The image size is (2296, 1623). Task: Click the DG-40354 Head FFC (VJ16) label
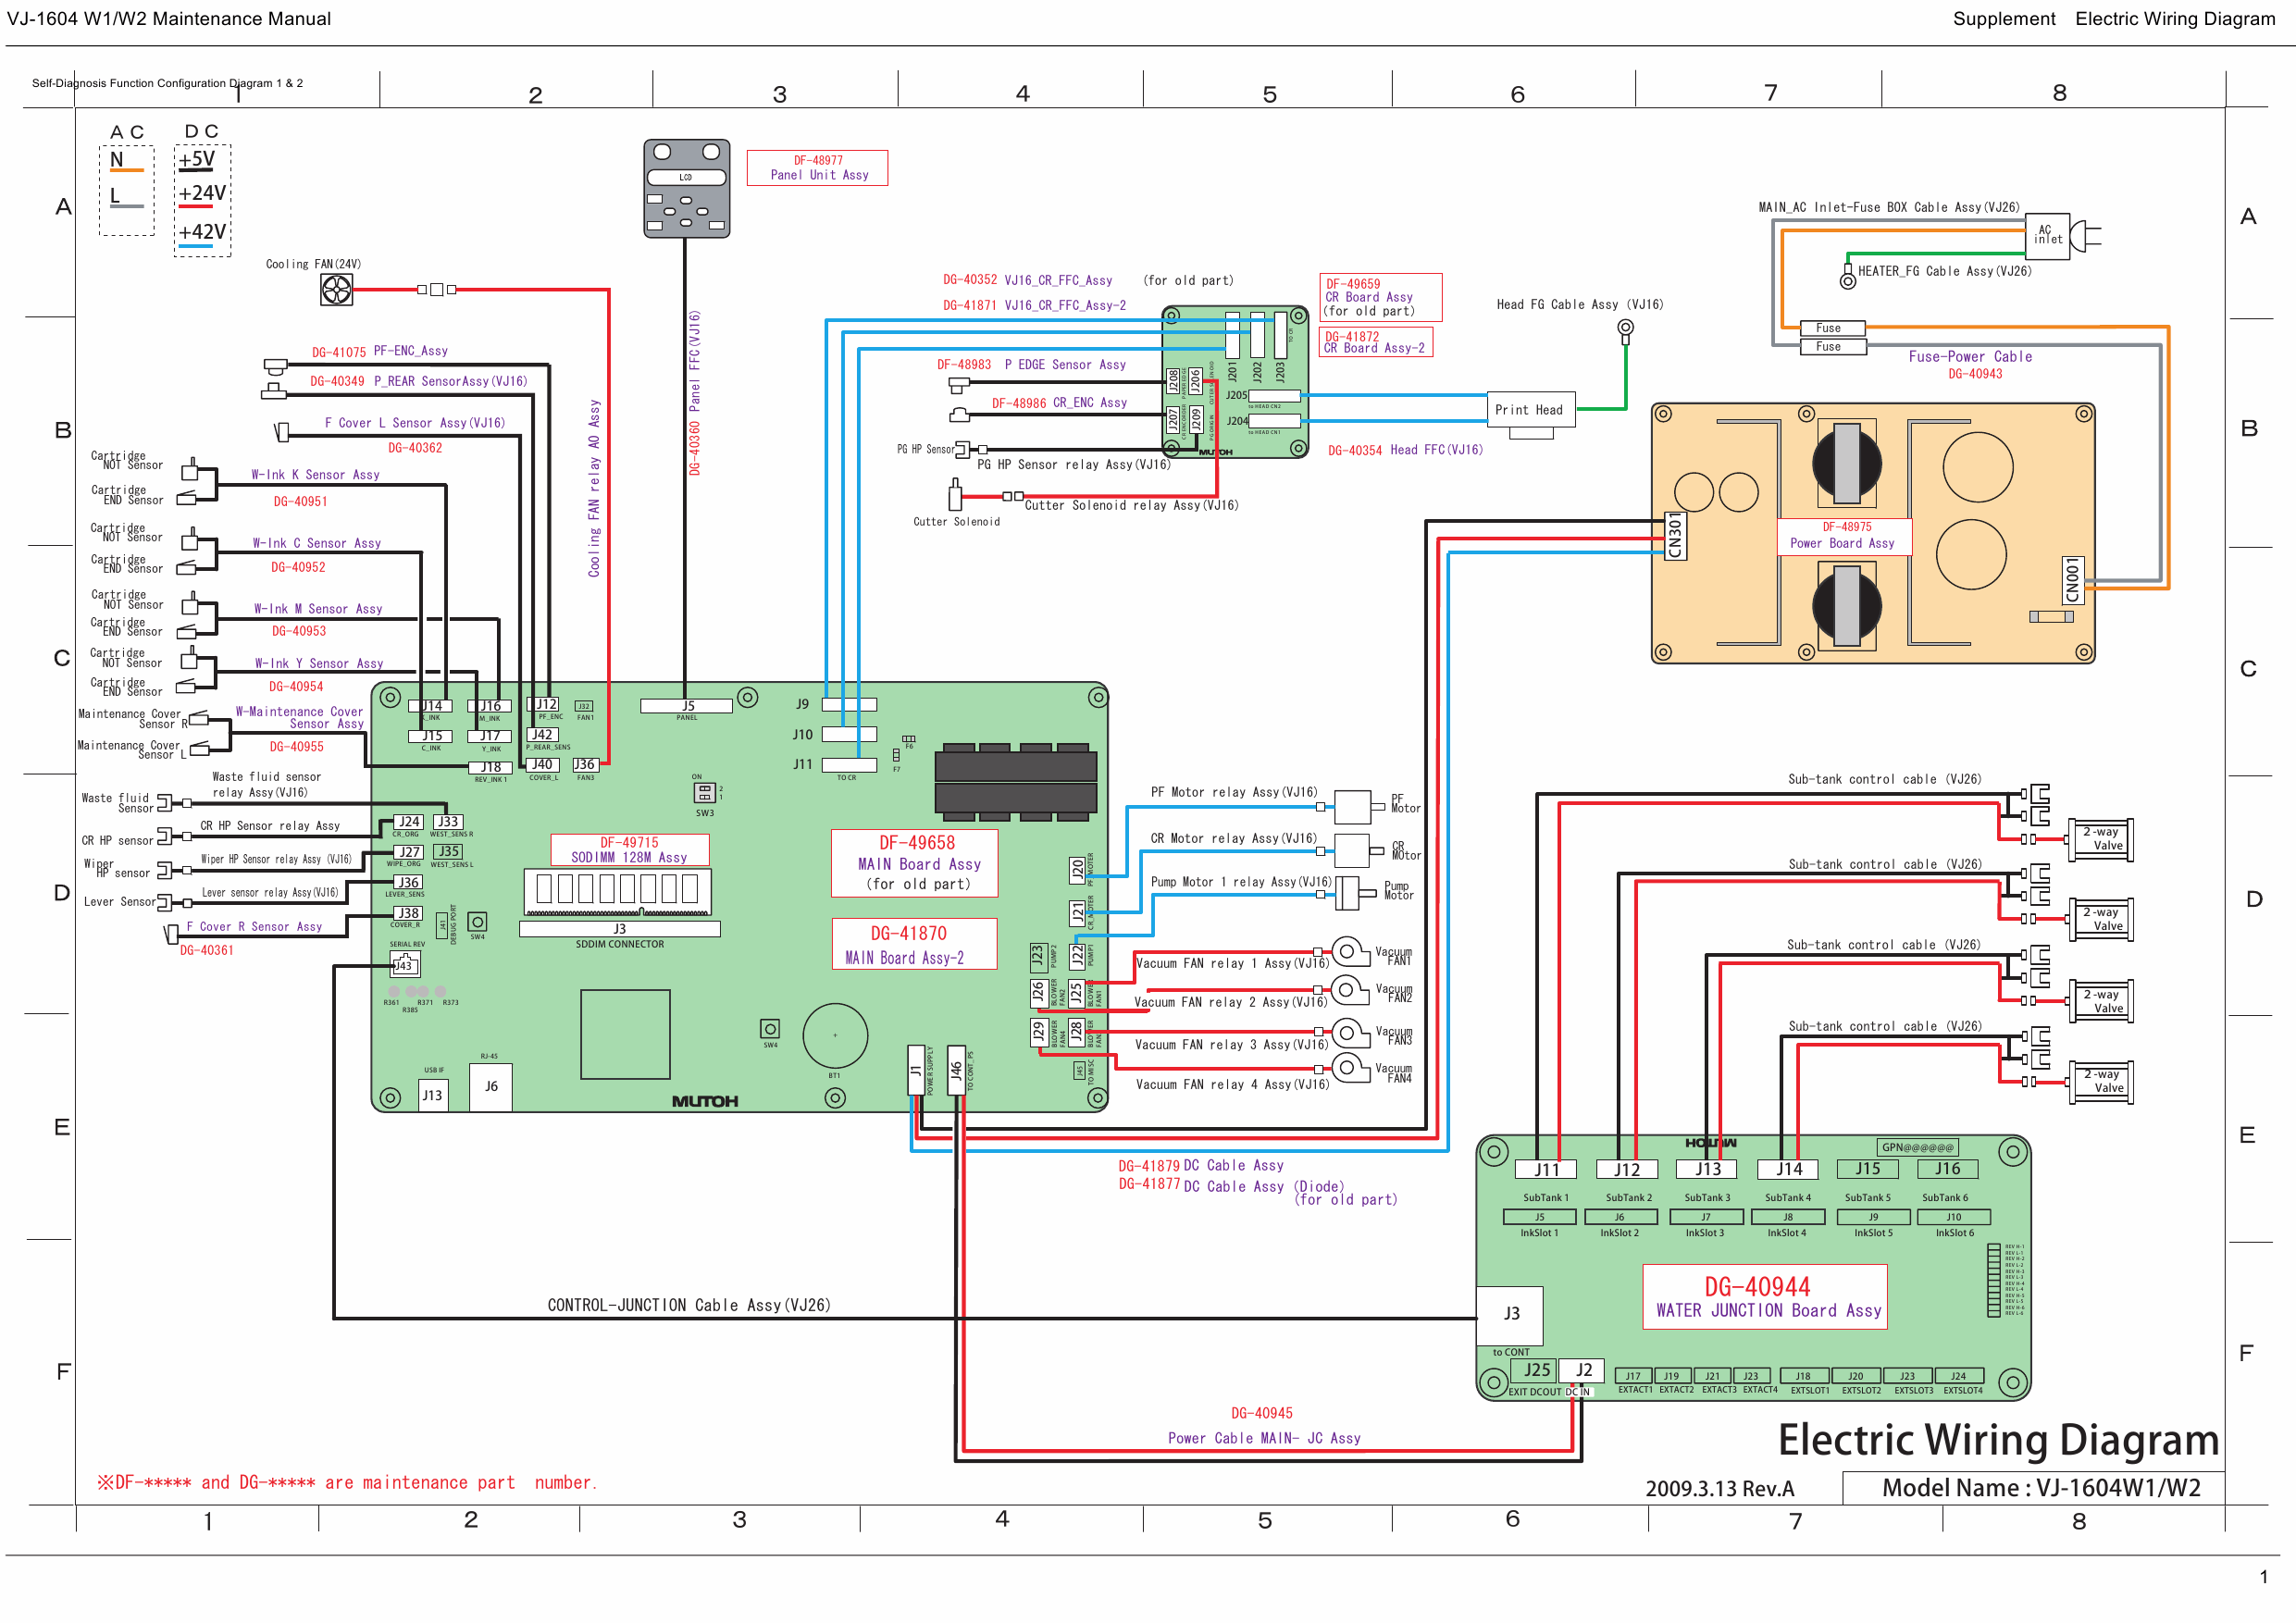tap(1406, 450)
